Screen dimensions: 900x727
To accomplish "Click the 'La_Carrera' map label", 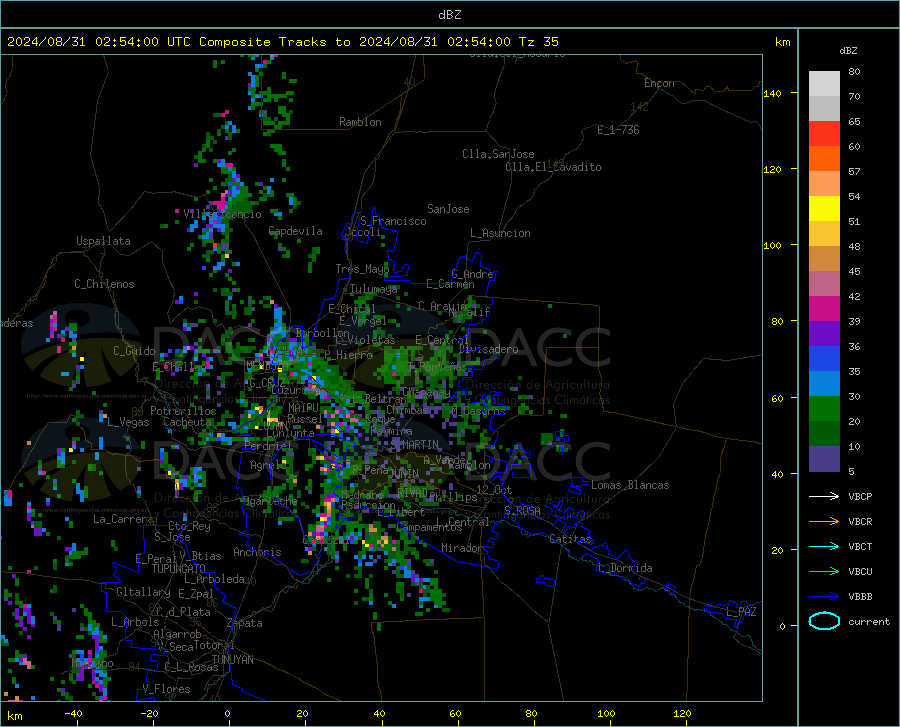I will pyautogui.click(x=123, y=519).
